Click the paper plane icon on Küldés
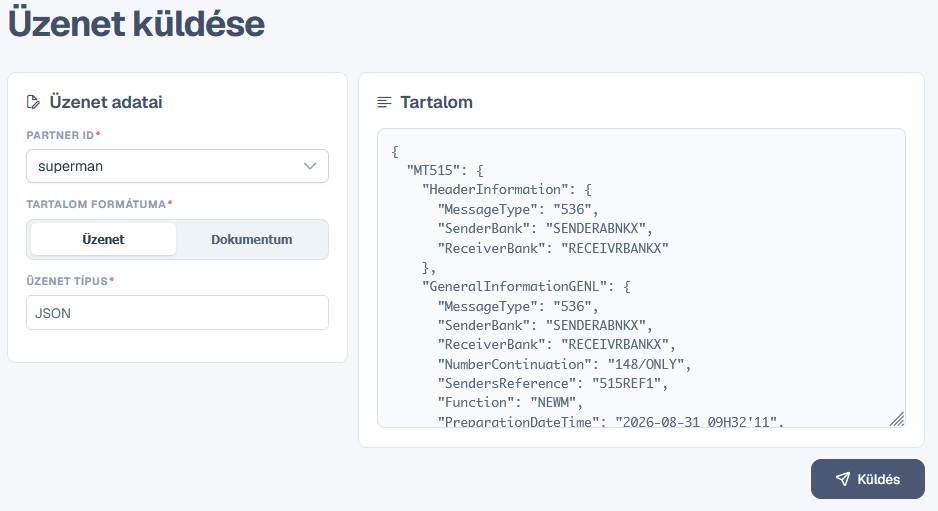This screenshot has height=511, width=938. click(x=842, y=479)
